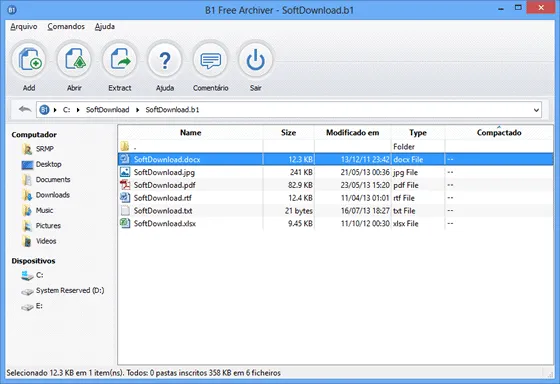Sort by the Compactado column header
Viewport: 560px width, 384px height.
click(499, 133)
